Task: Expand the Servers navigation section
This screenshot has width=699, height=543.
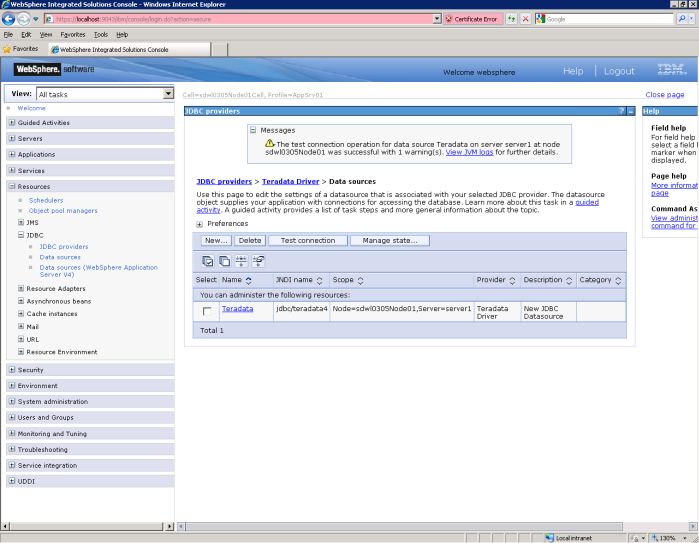Action: coord(12,138)
